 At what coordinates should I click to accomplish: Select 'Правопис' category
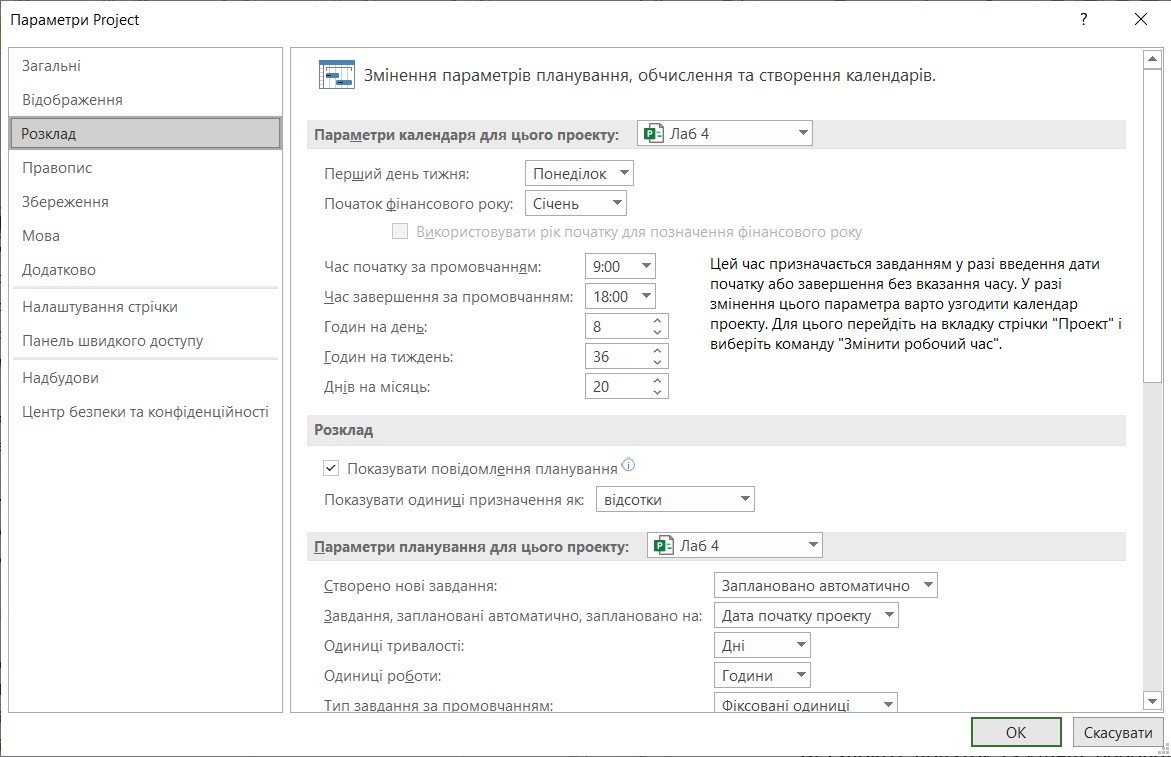point(146,167)
